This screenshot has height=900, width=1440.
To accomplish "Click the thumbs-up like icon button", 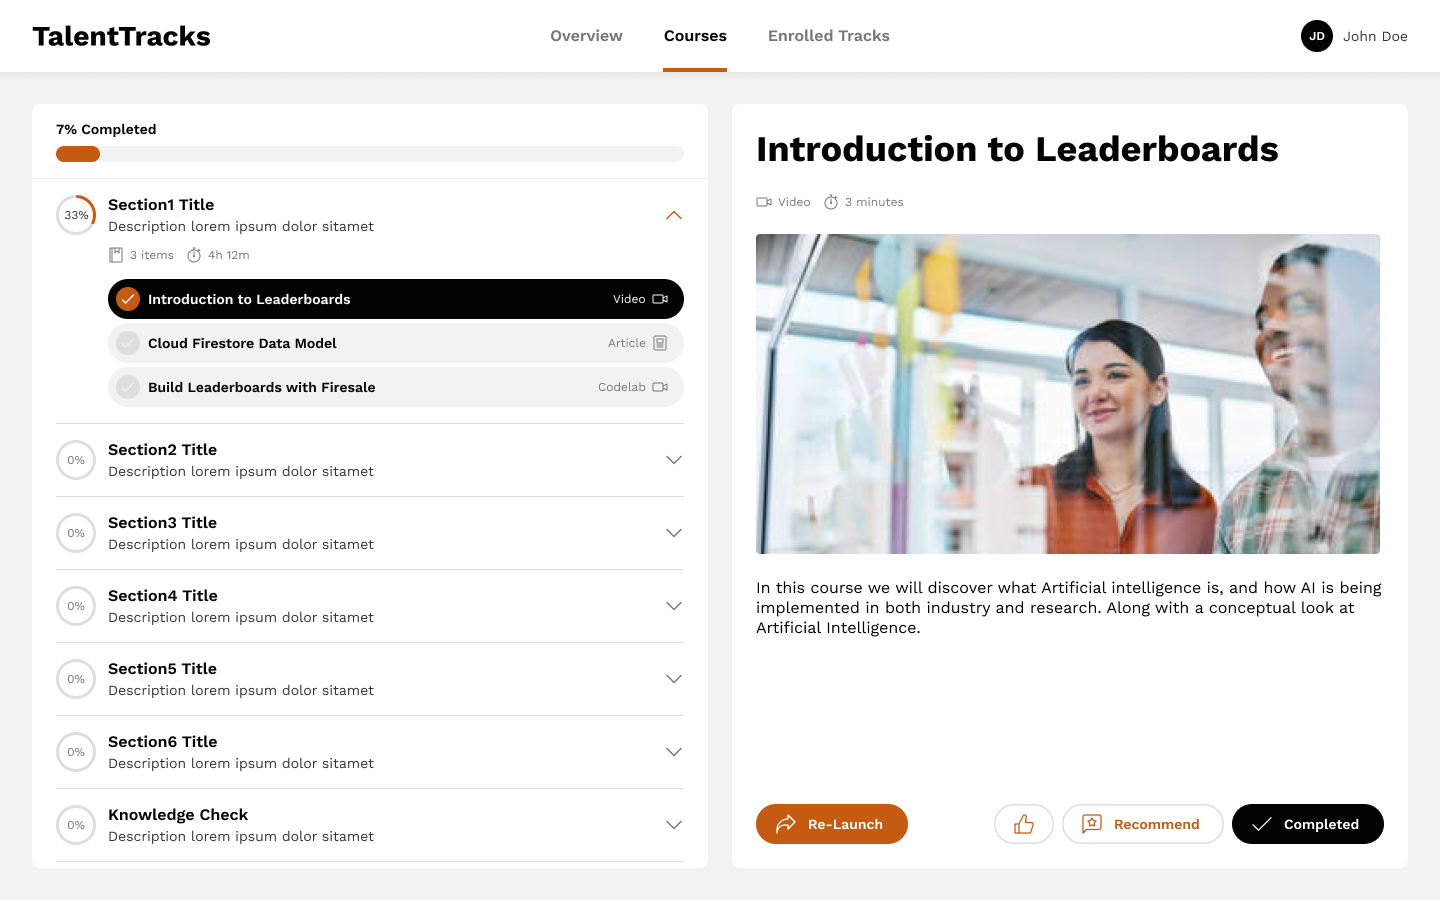I will click(x=1023, y=824).
